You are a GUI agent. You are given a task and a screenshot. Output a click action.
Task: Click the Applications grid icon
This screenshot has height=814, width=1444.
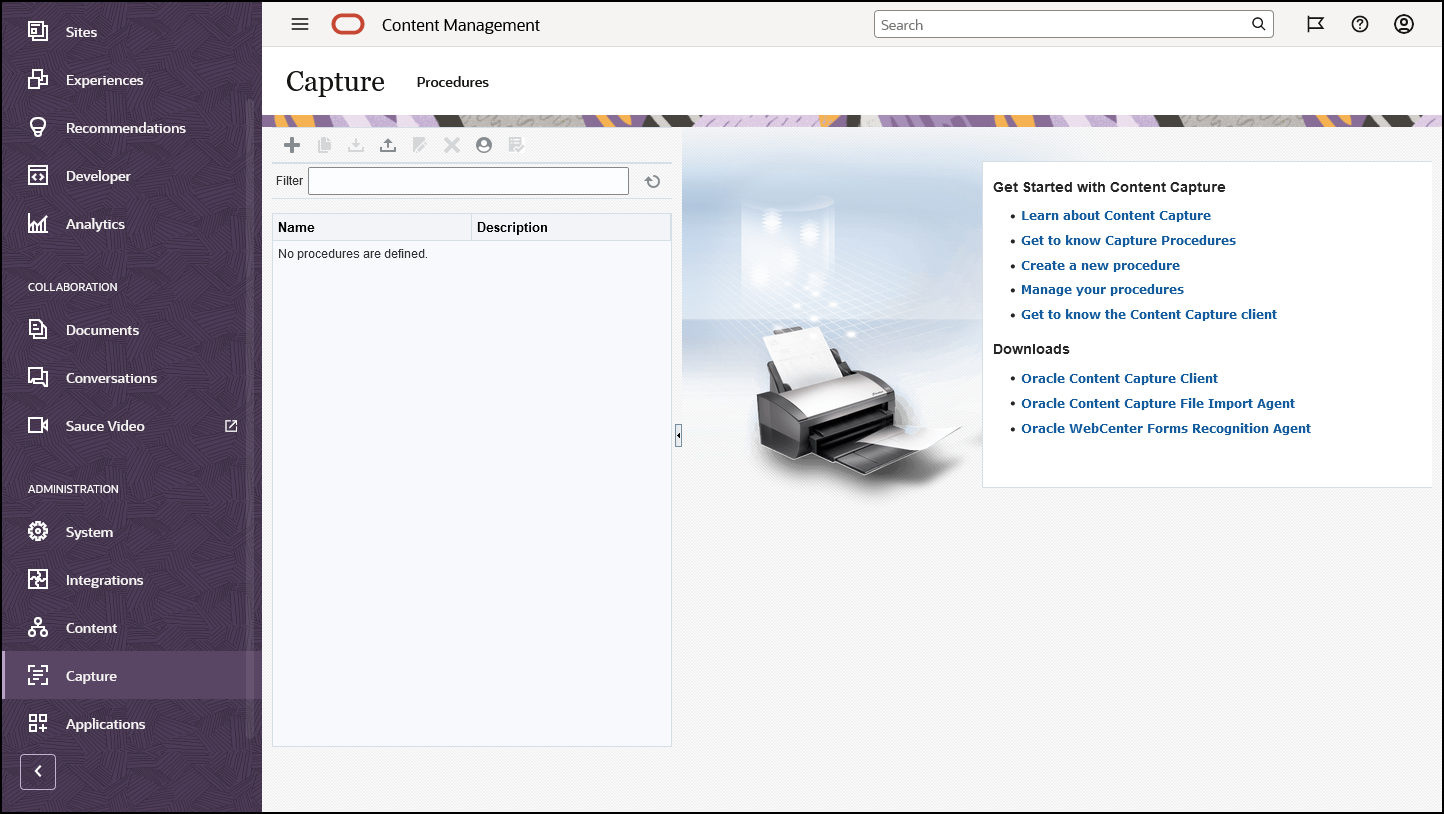38,723
